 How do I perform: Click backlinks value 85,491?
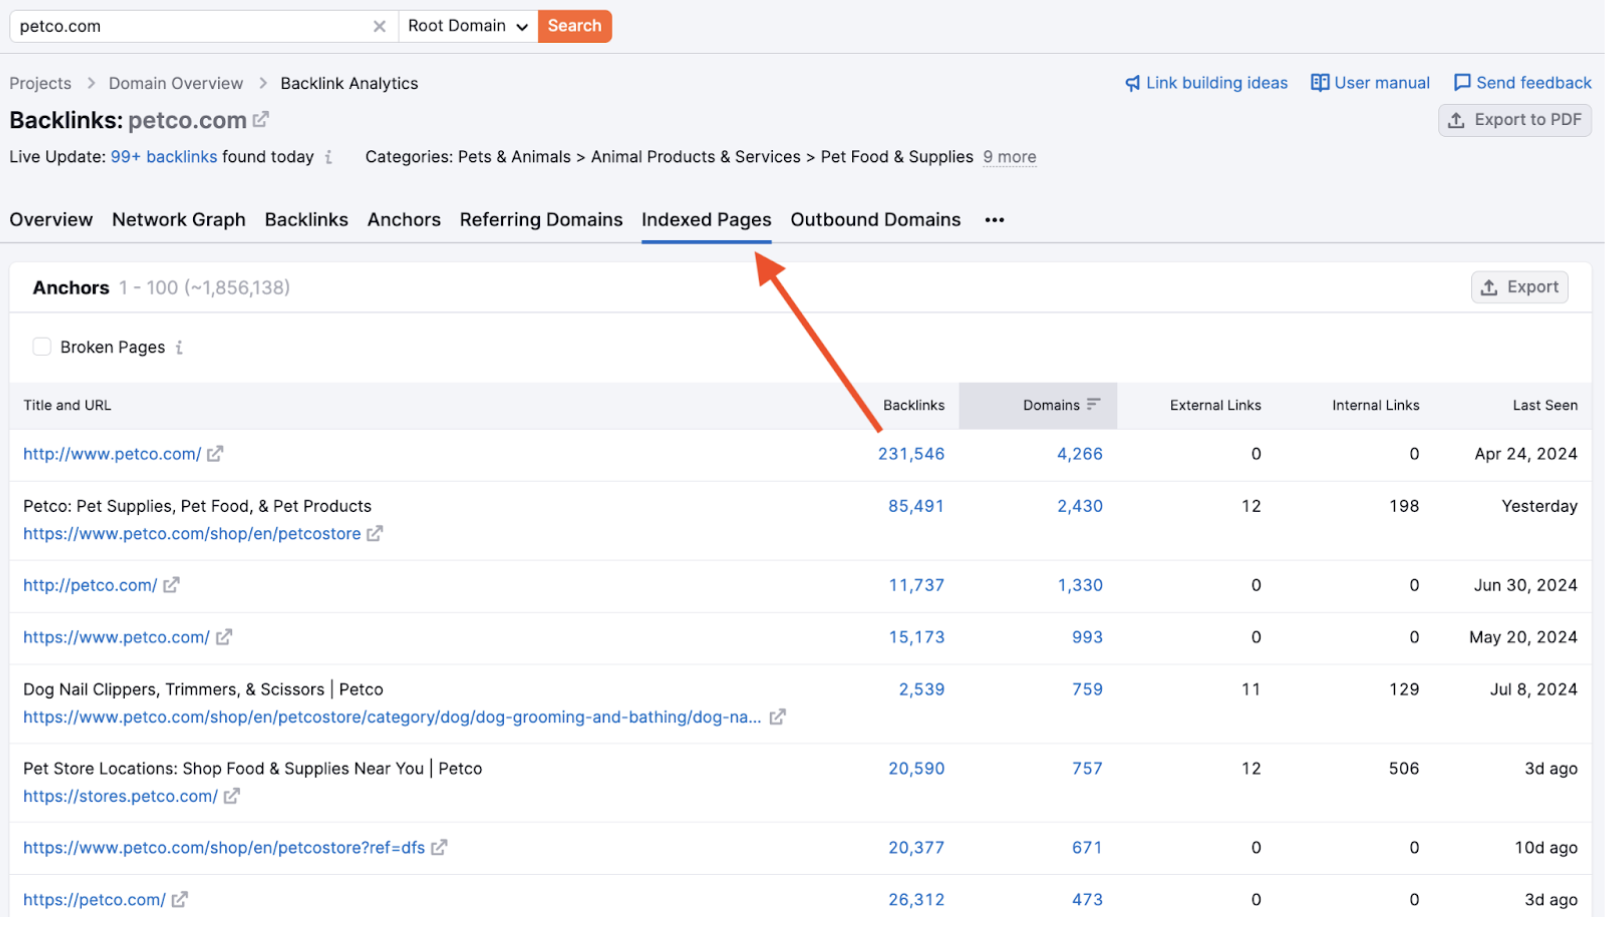tap(916, 506)
